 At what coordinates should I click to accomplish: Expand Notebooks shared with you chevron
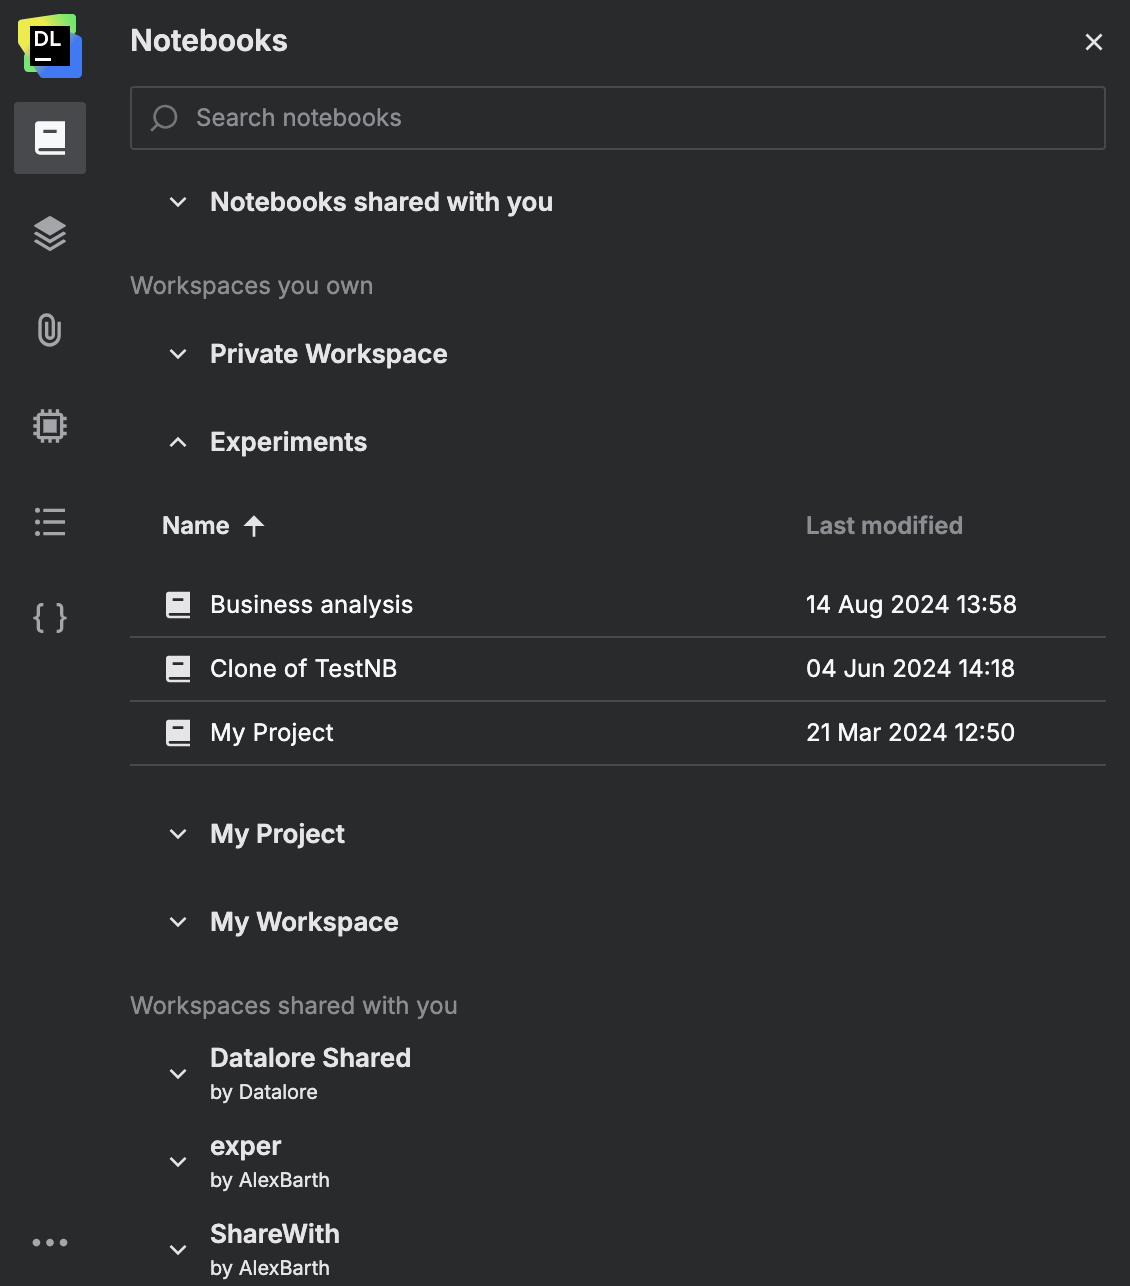178,202
